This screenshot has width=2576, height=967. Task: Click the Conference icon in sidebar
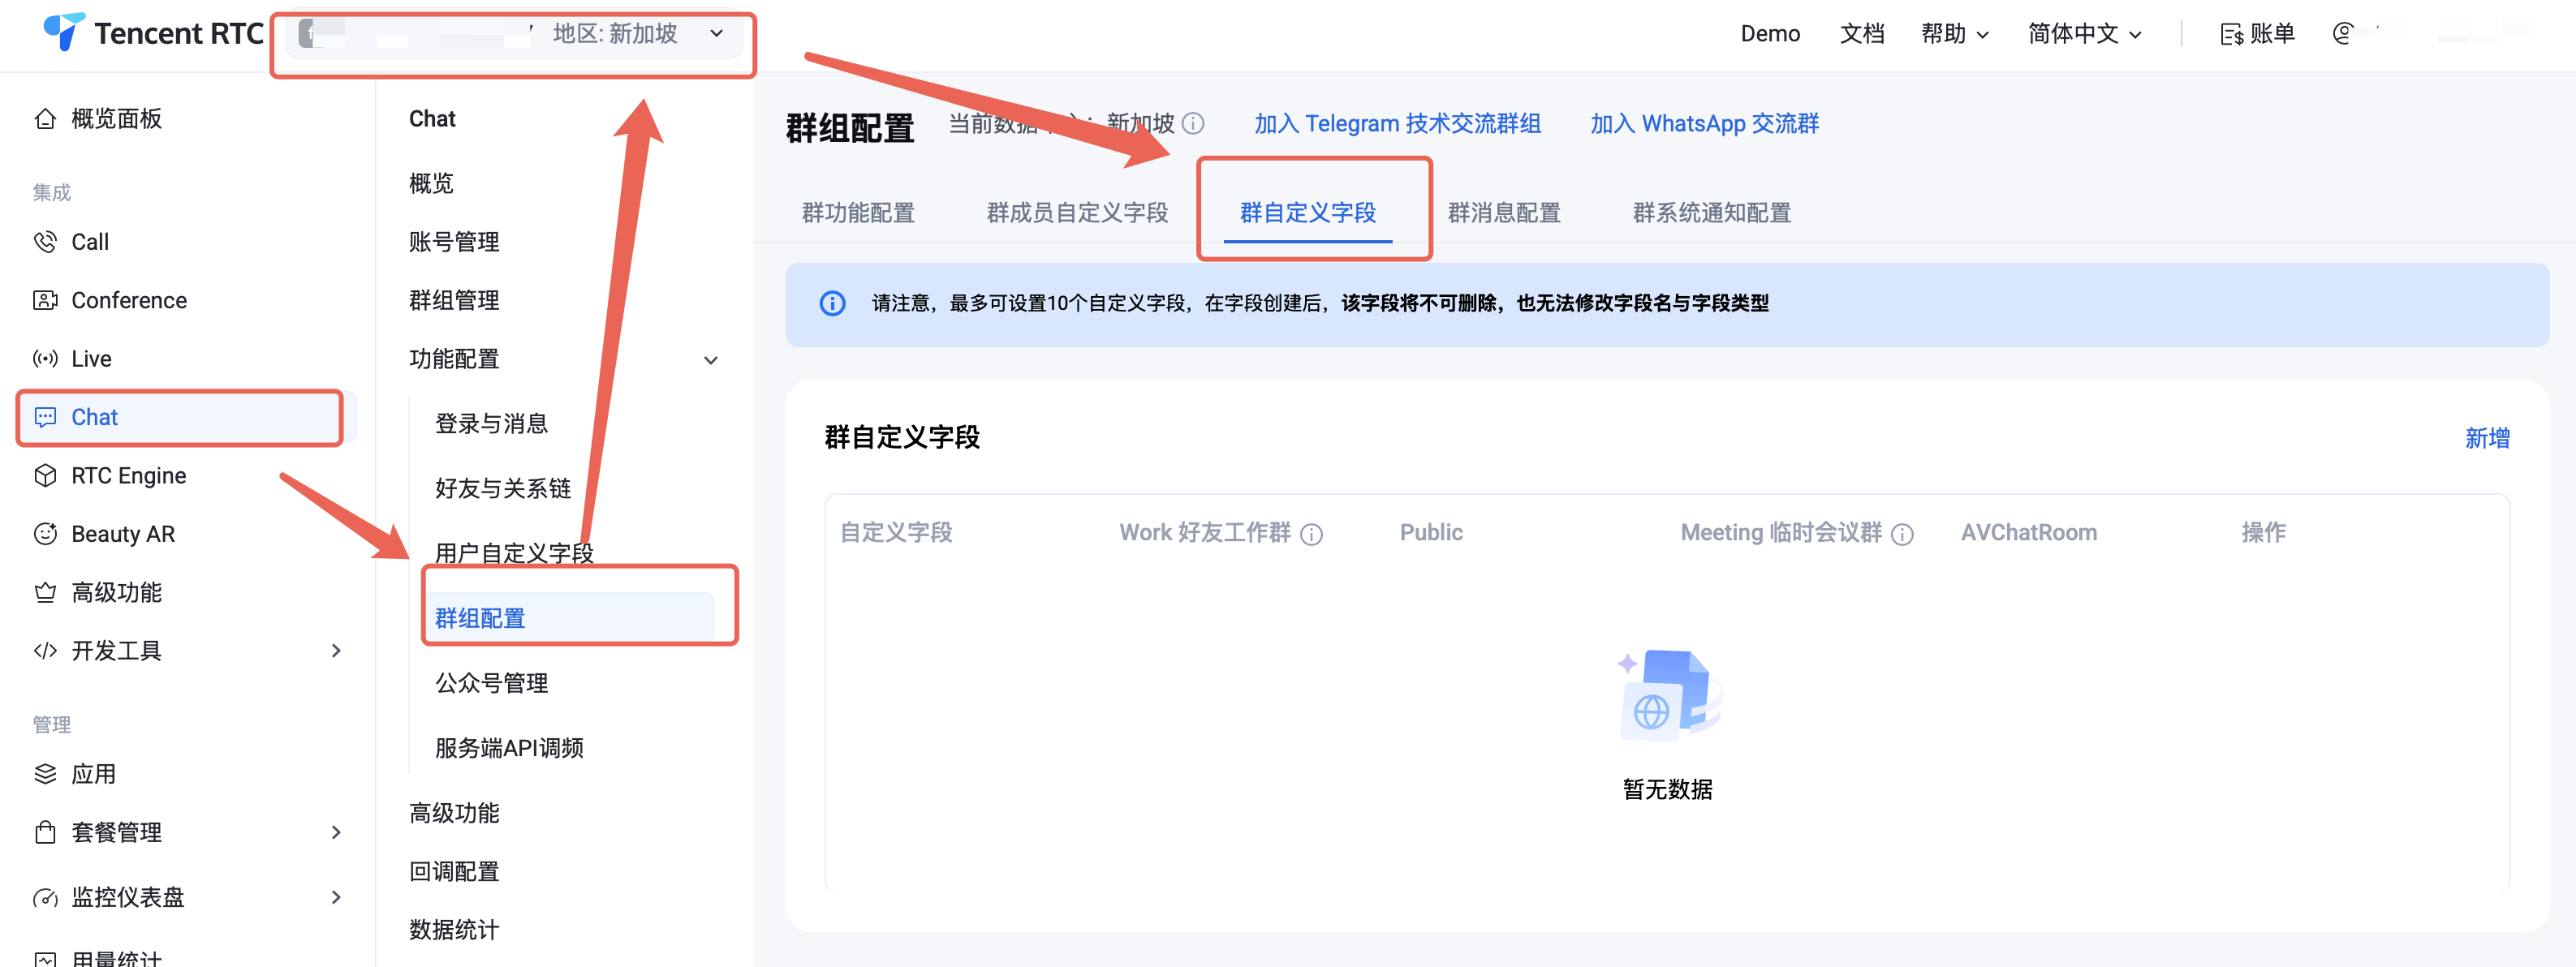click(x=45, y=300)
